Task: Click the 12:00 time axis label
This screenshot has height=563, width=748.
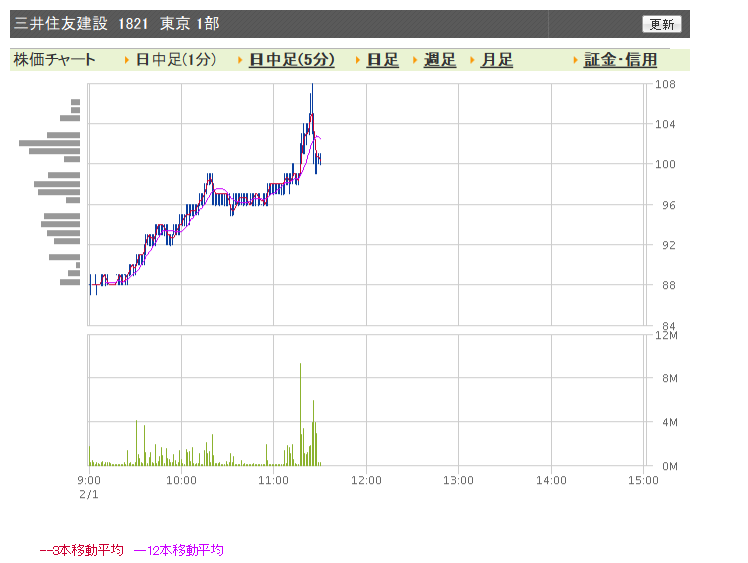Action: click(366, 480)
